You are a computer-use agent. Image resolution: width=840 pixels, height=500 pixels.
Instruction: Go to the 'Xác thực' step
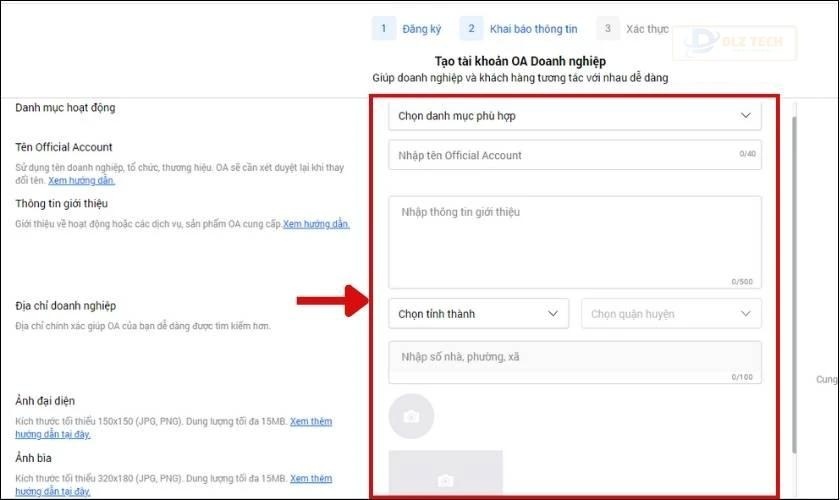646,30
